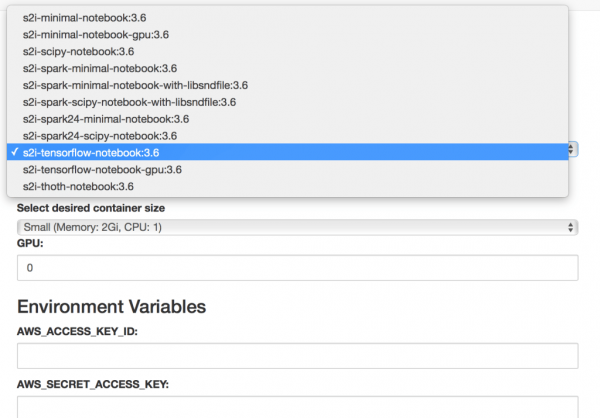Click the arrows on the container size select

click(571, 227)
